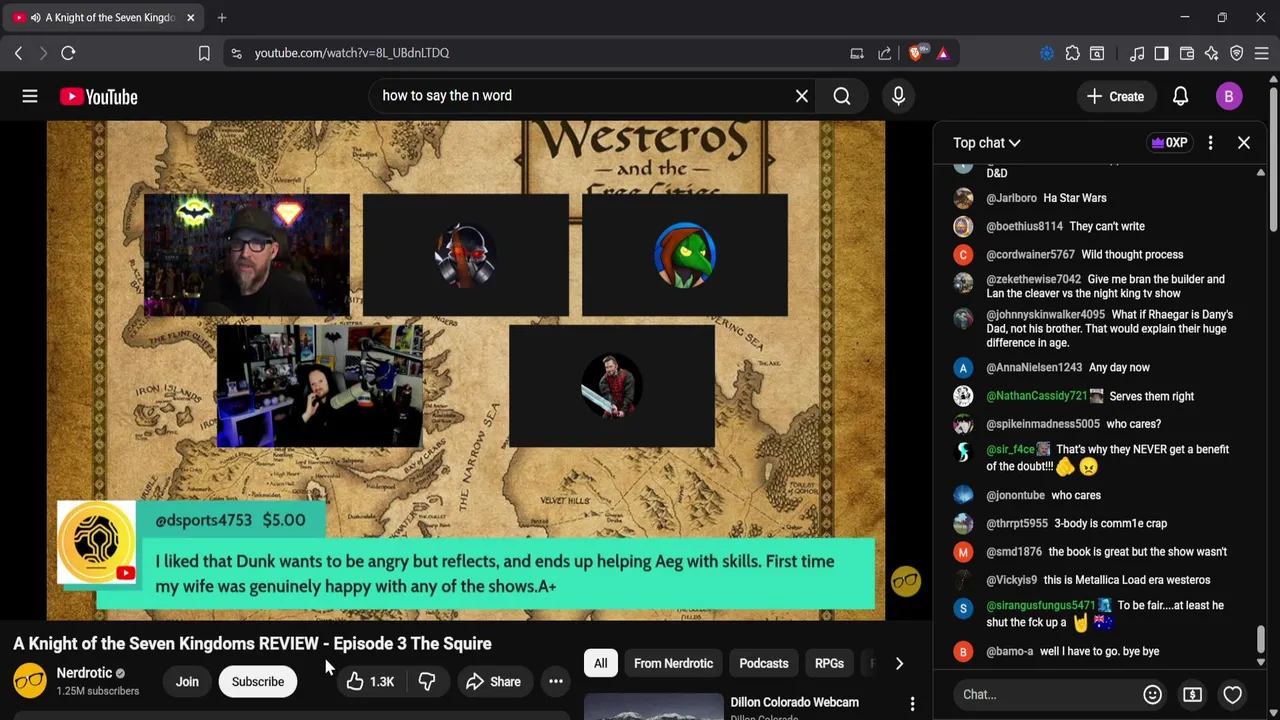Send a Super Chat dollar icon
Screen dimensions: 1280x720
[1192, 694]
